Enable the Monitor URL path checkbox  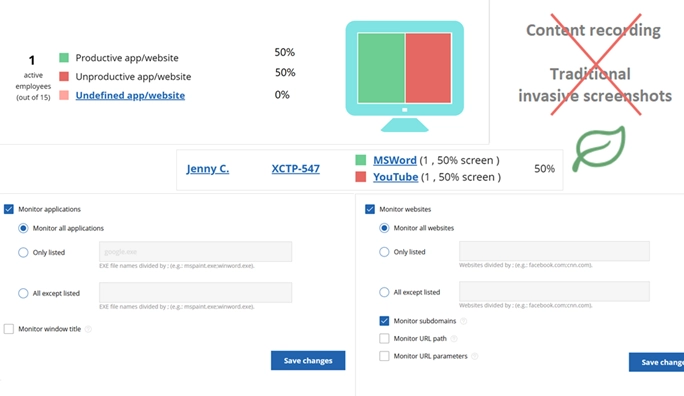tap(384, 338)
